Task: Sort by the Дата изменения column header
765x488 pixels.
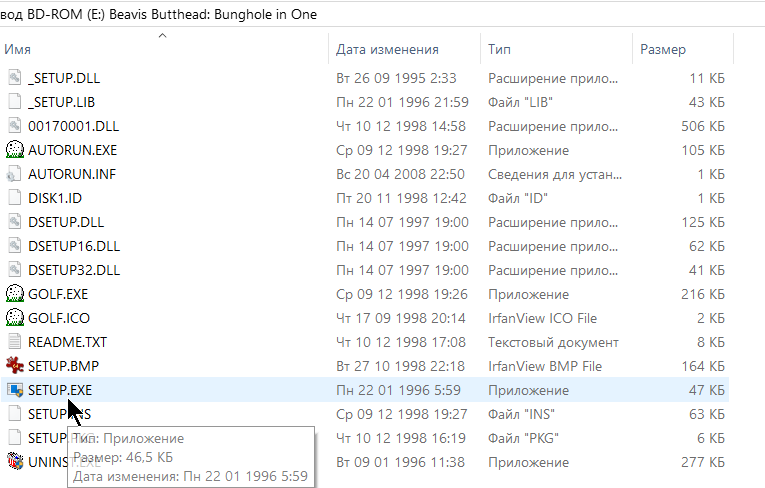Action: 387,49
